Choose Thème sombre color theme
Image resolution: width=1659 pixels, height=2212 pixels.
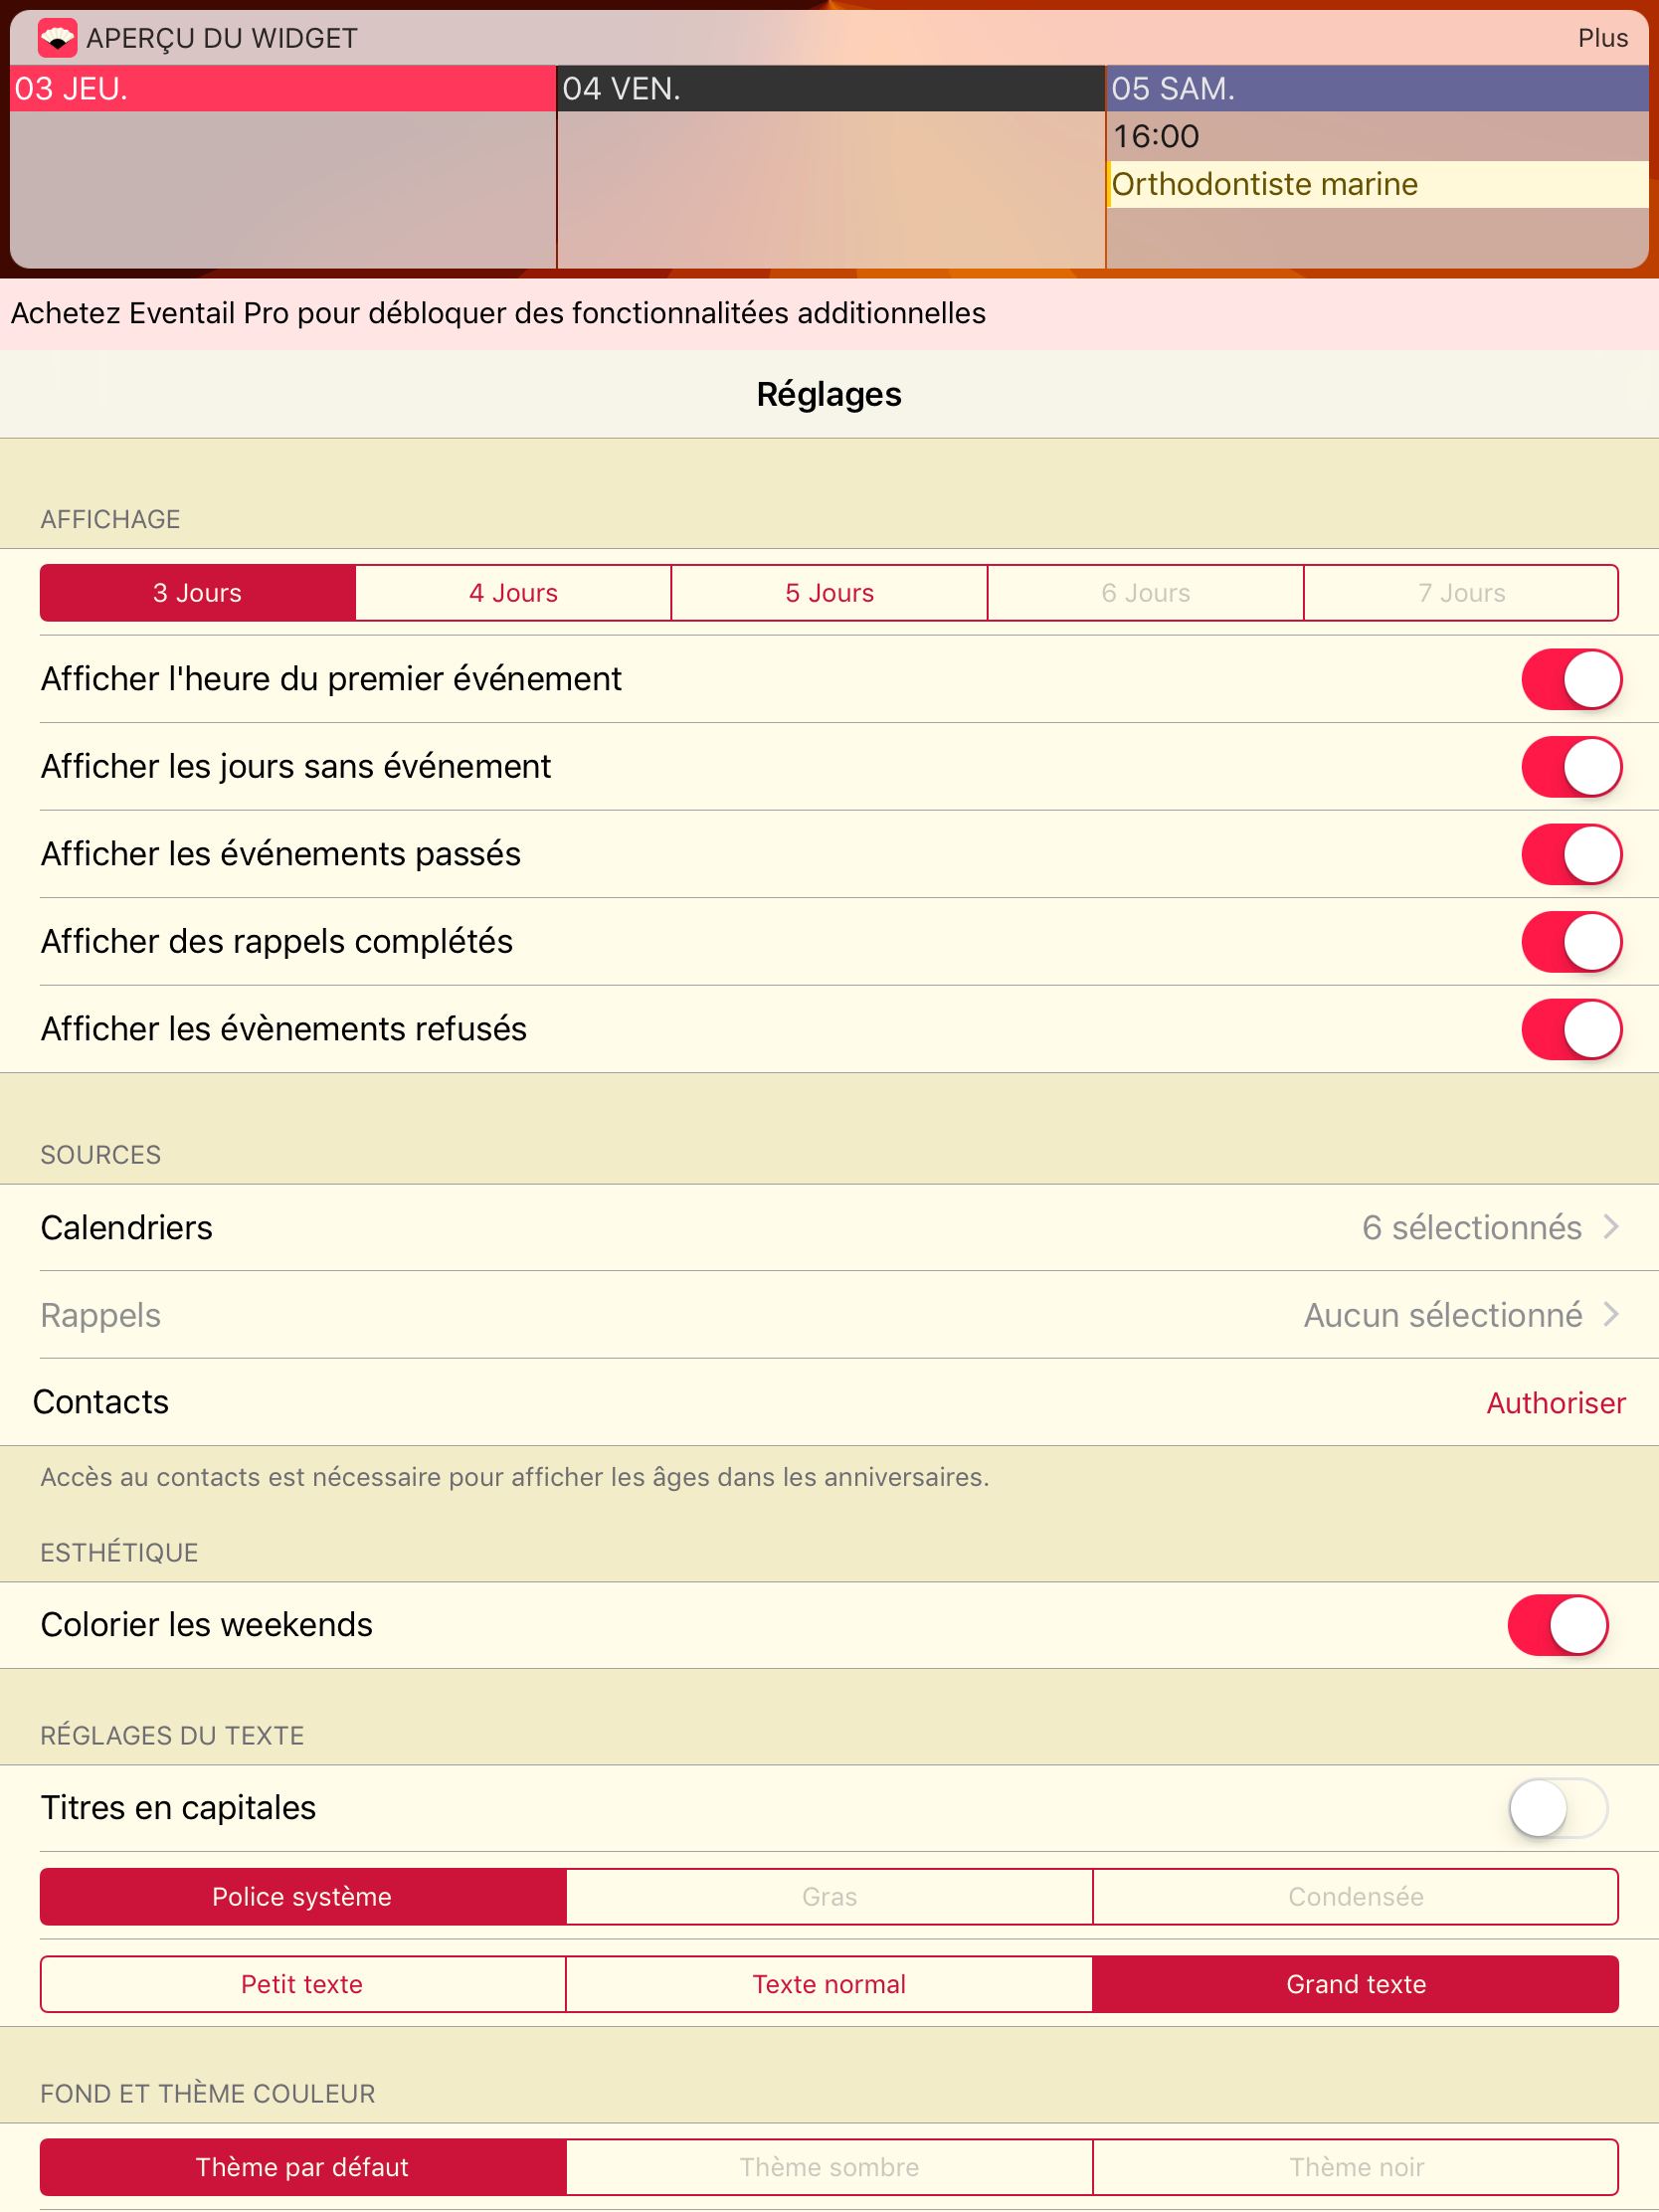tap(829, 2167)
